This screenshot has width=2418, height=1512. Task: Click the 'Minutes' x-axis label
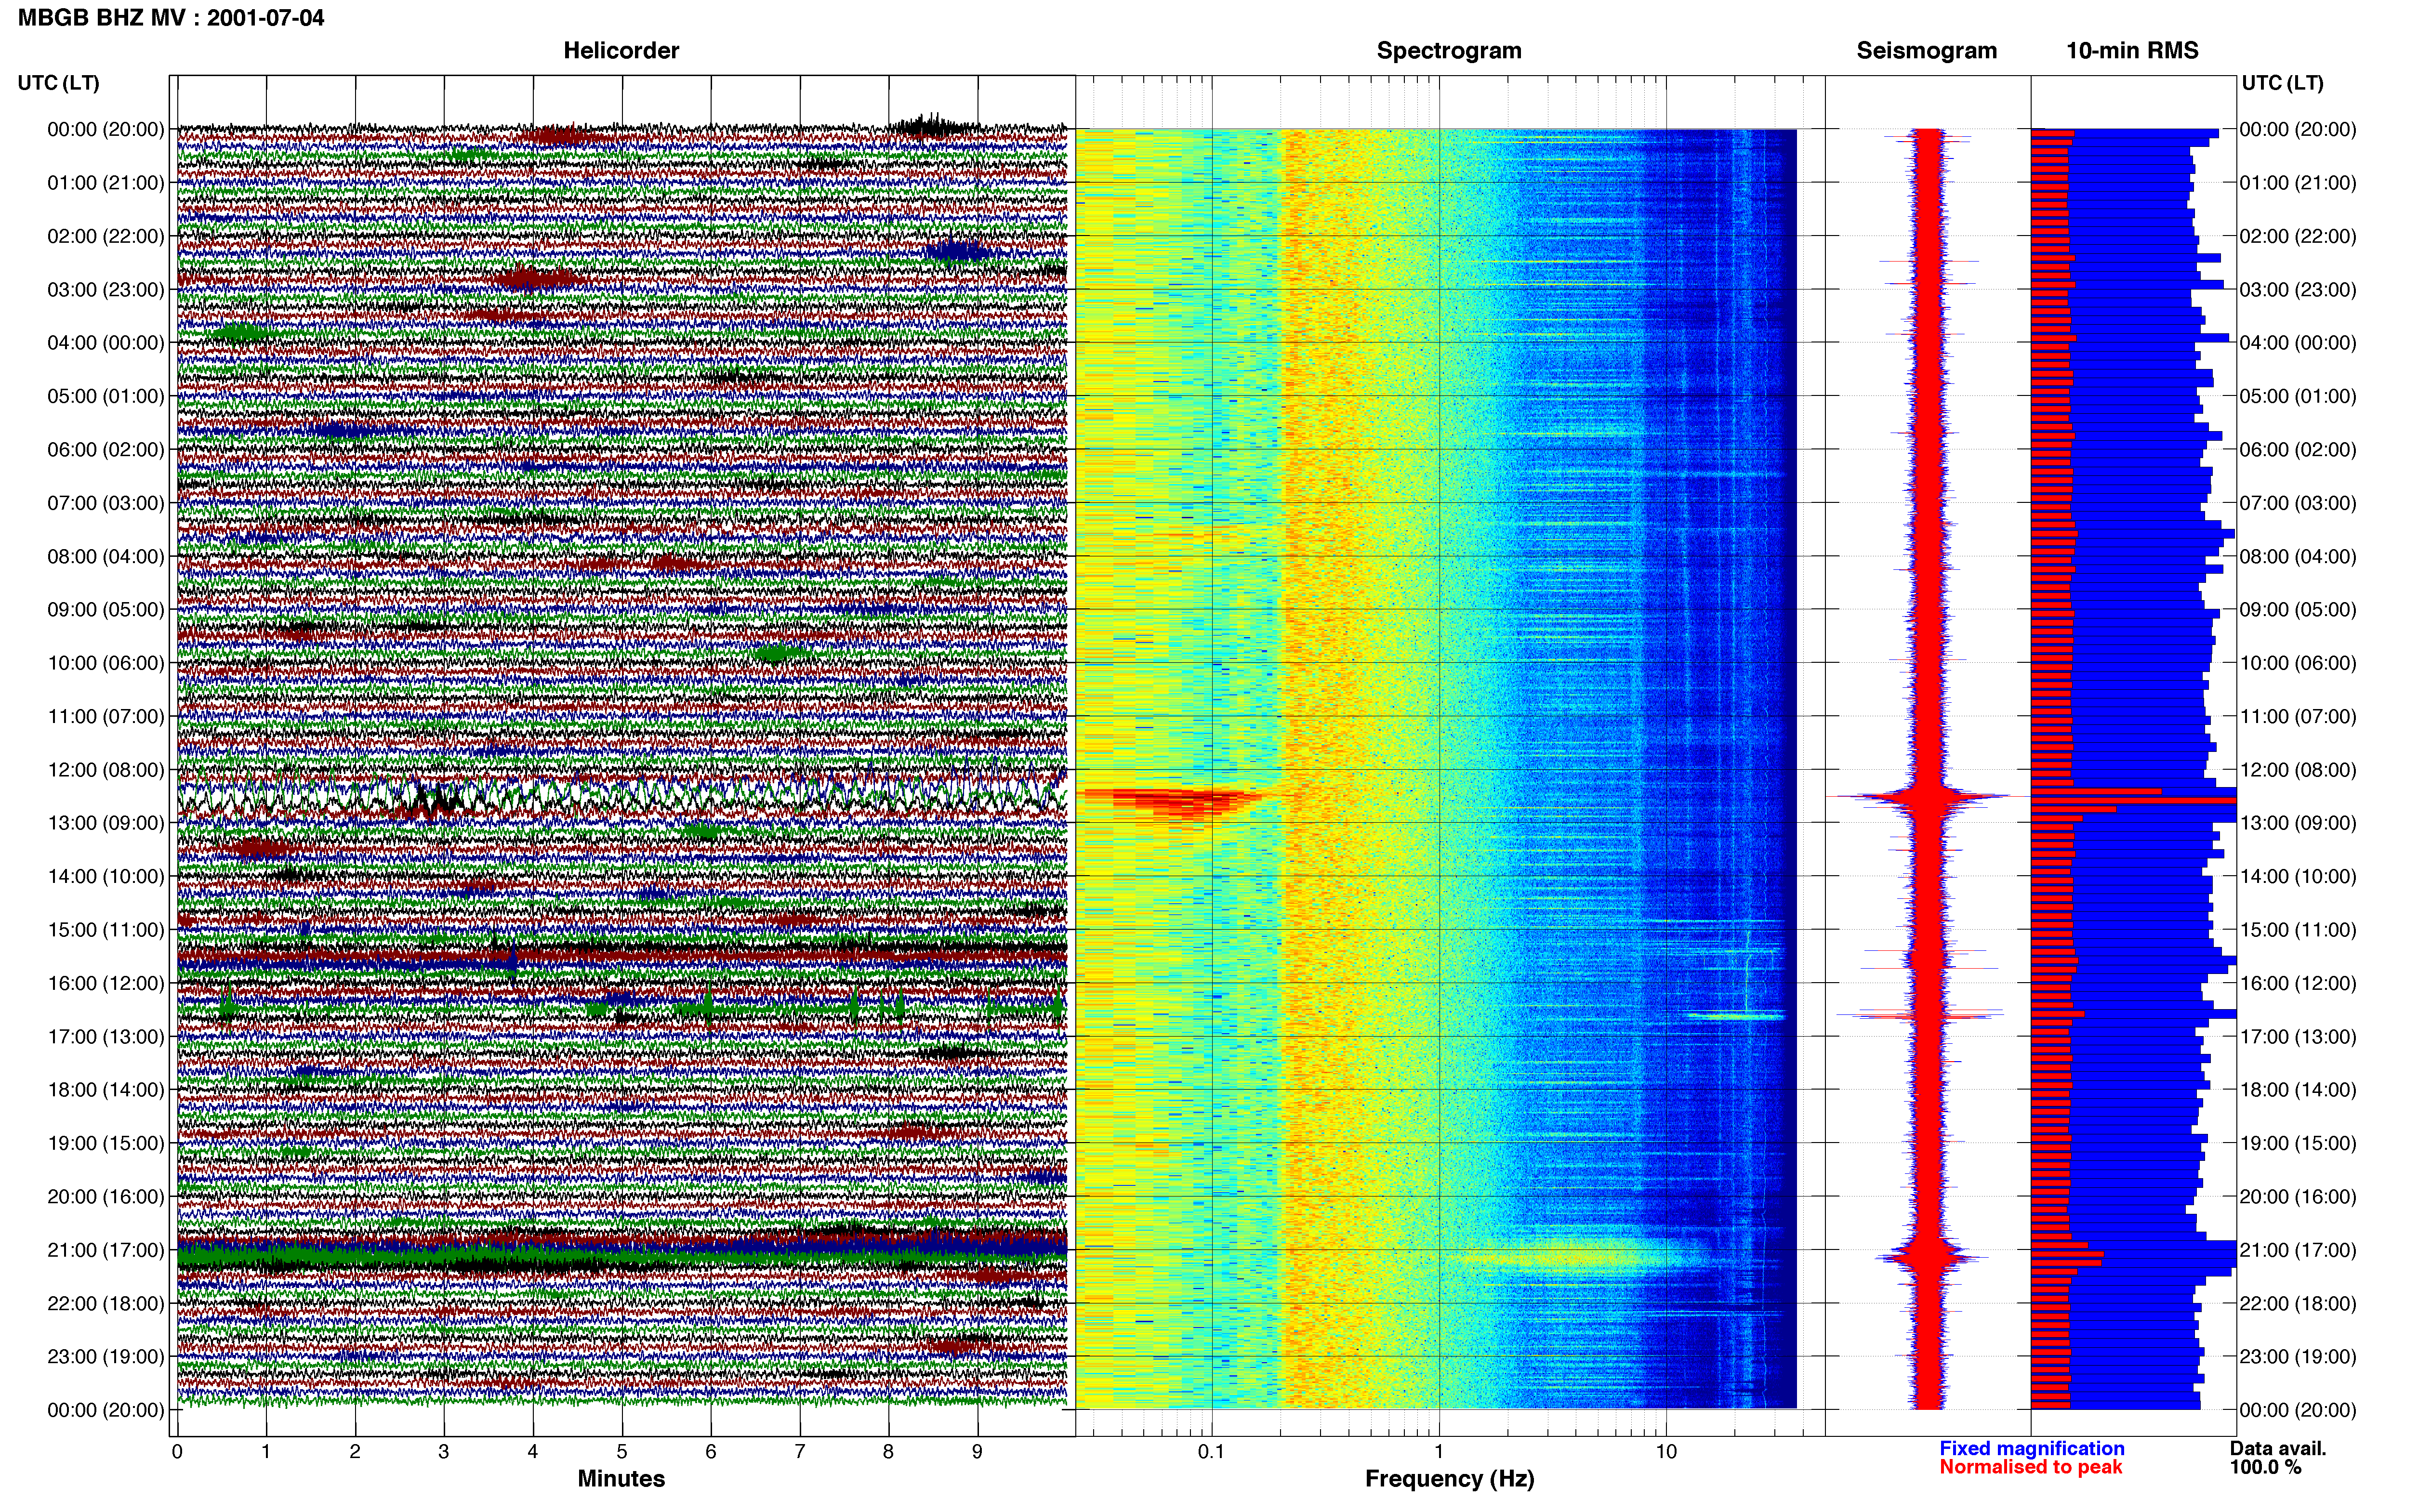click(x=621, y=1478)
